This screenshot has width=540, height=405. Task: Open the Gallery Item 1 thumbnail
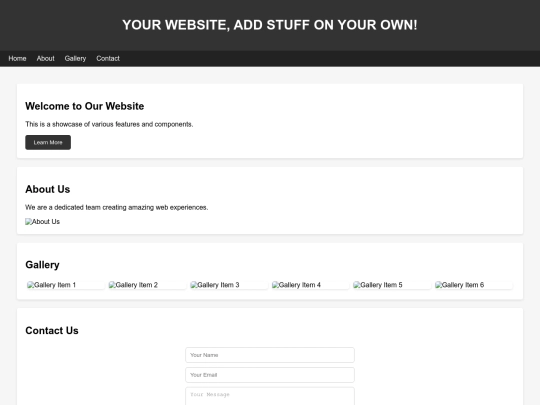(x=65, y=285)
